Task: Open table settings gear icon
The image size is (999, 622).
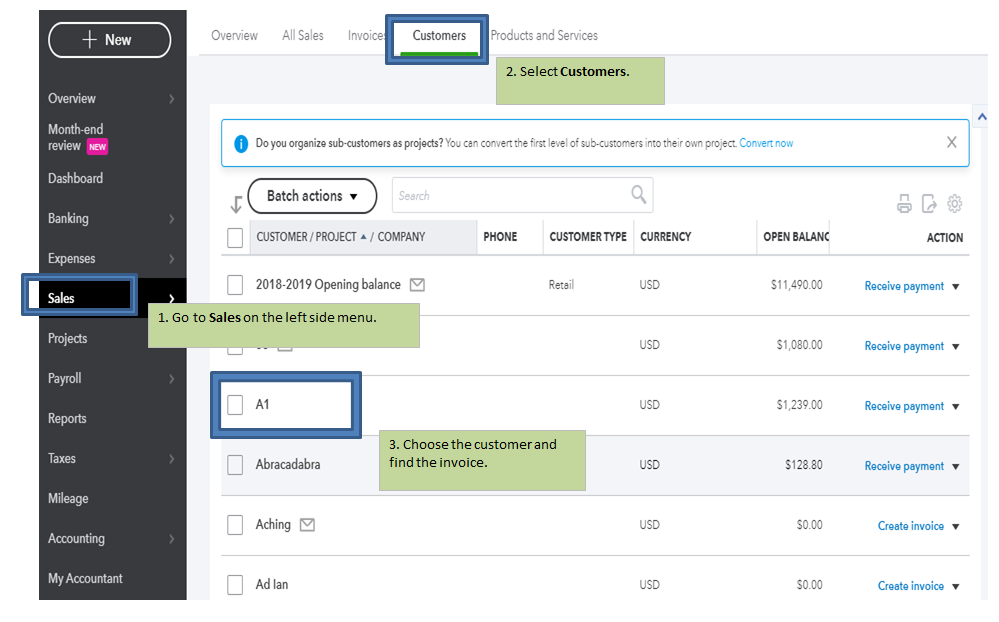Action: click(x=955, y=204)
